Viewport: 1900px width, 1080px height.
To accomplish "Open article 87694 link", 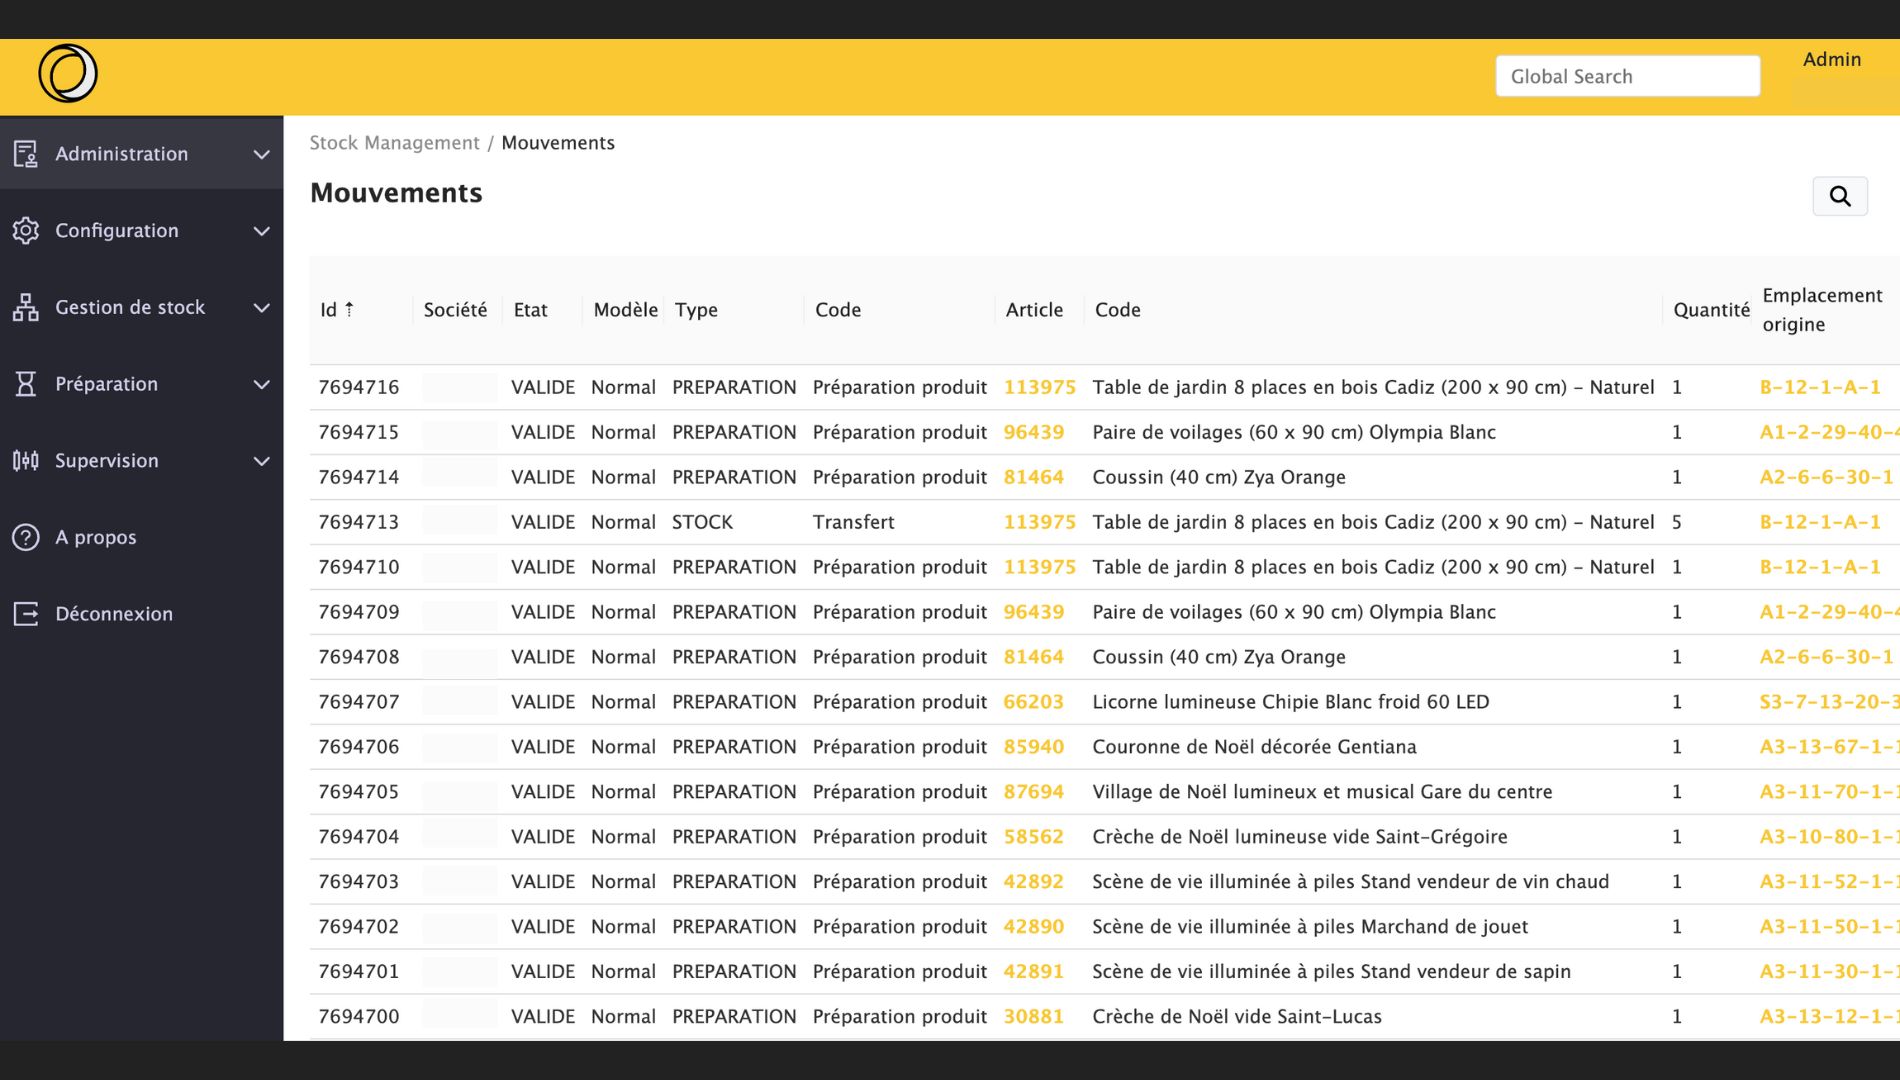I will click(x=1034, y=792).
